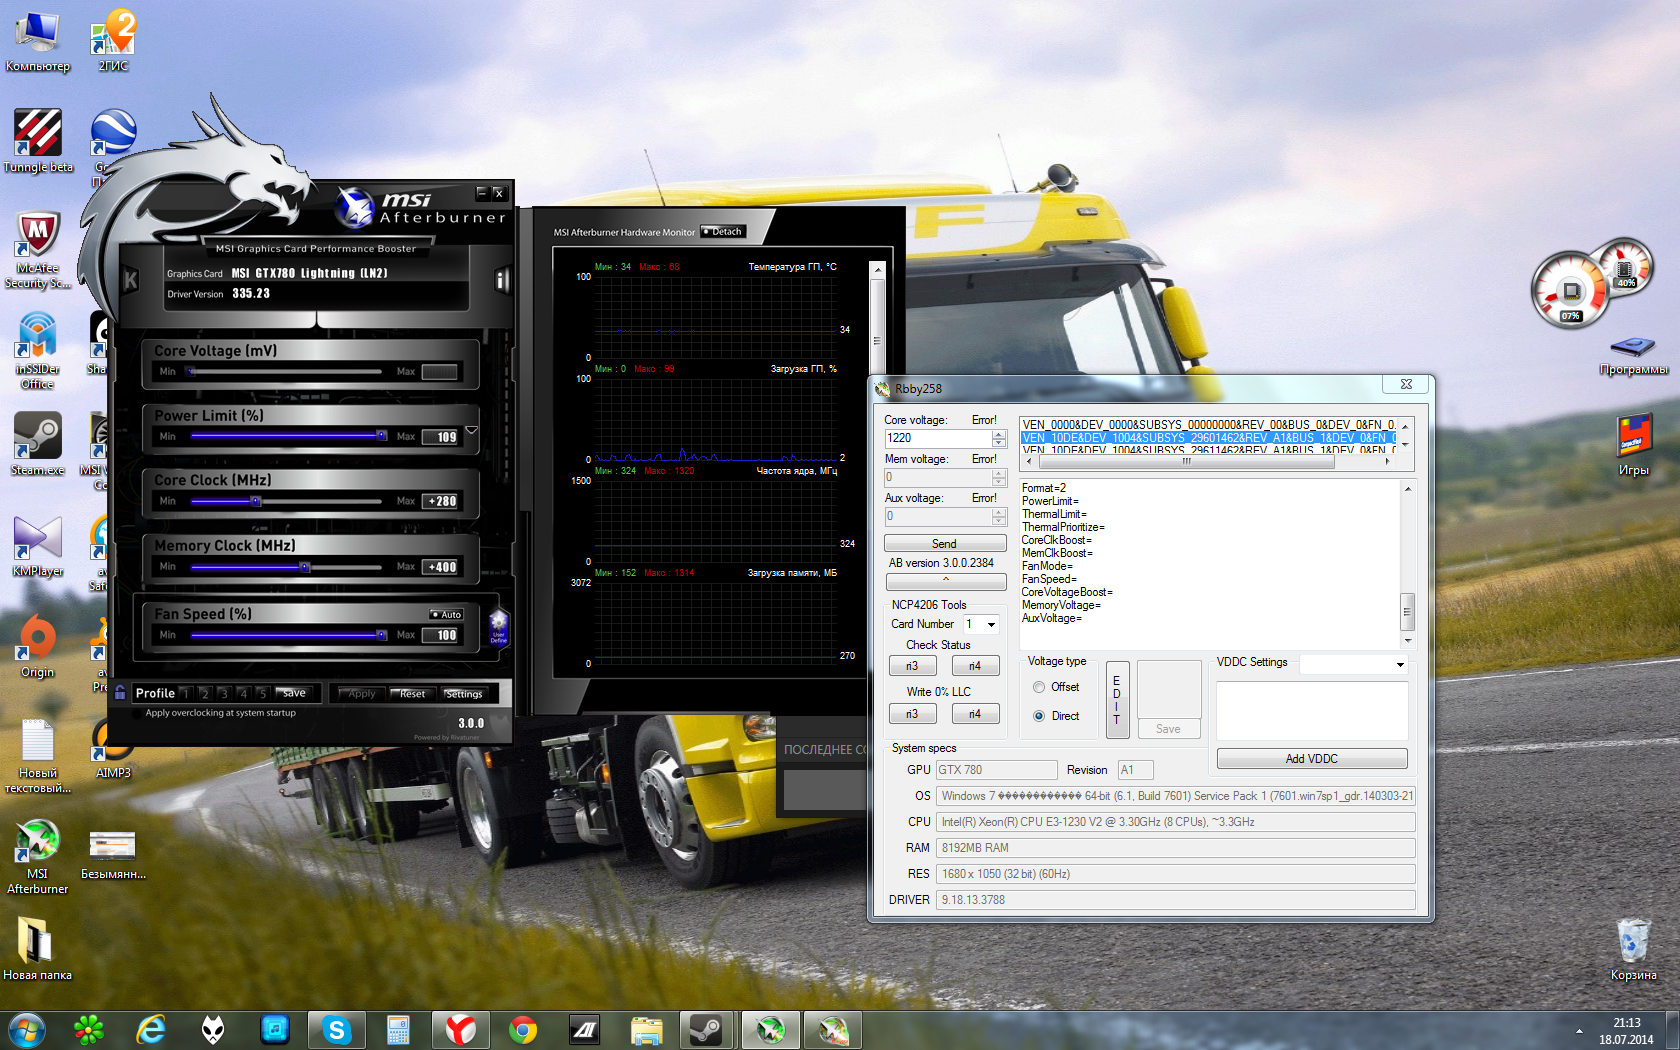Viewport: 1680px width, 1050px height.
Task: Launch the 2ГИС desktop shortcut
Action: 113,42
